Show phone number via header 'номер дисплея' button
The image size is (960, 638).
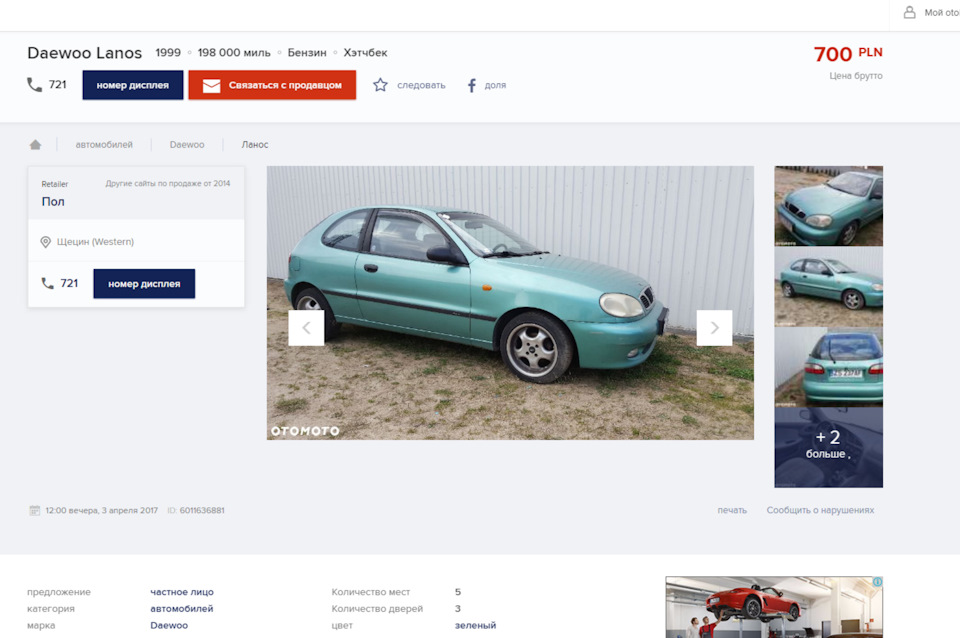pos(133,85)
